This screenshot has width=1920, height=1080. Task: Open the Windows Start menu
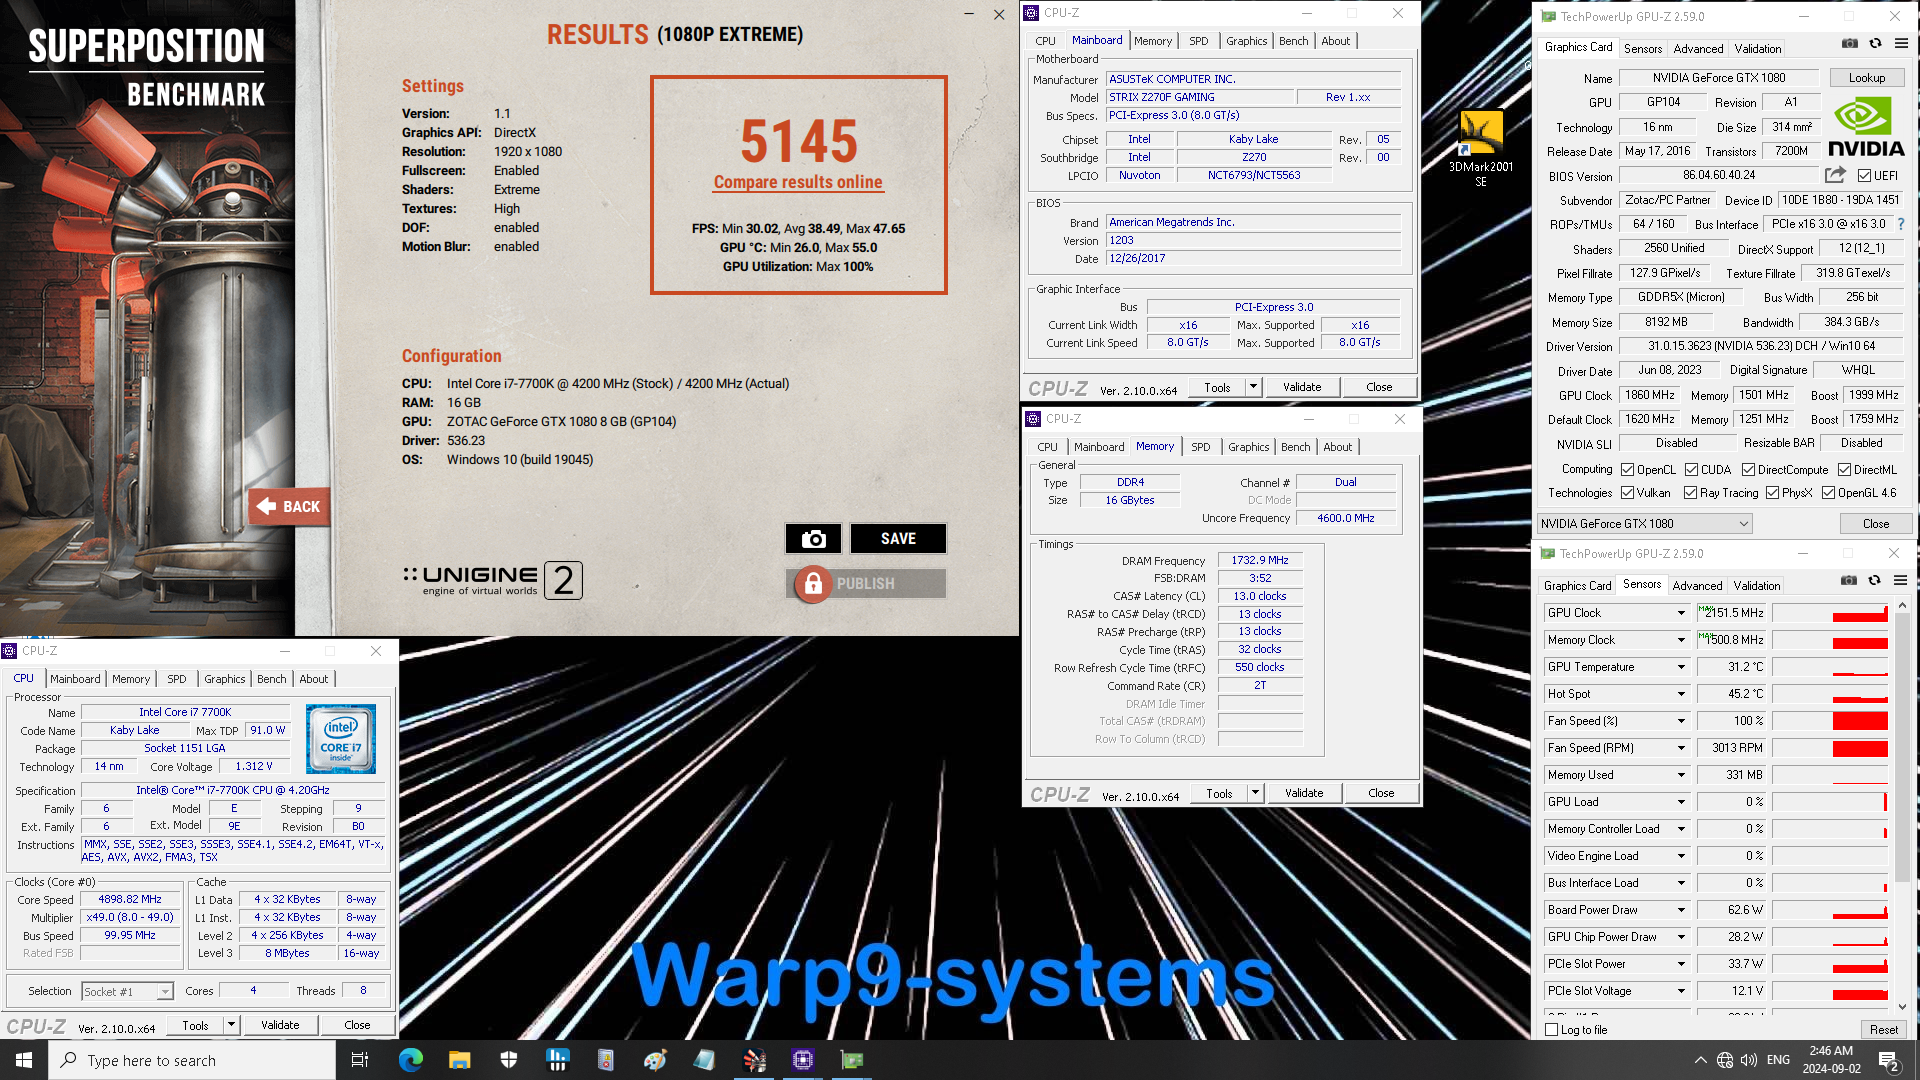24,1060
